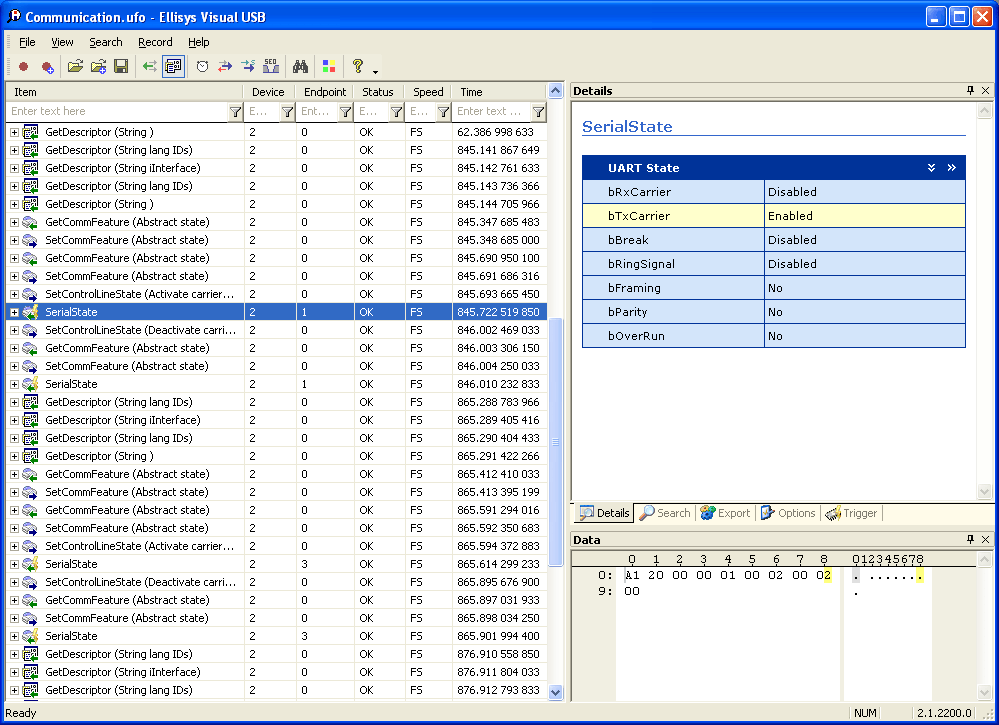Open the Item column filter dropdown

(235, 112)
